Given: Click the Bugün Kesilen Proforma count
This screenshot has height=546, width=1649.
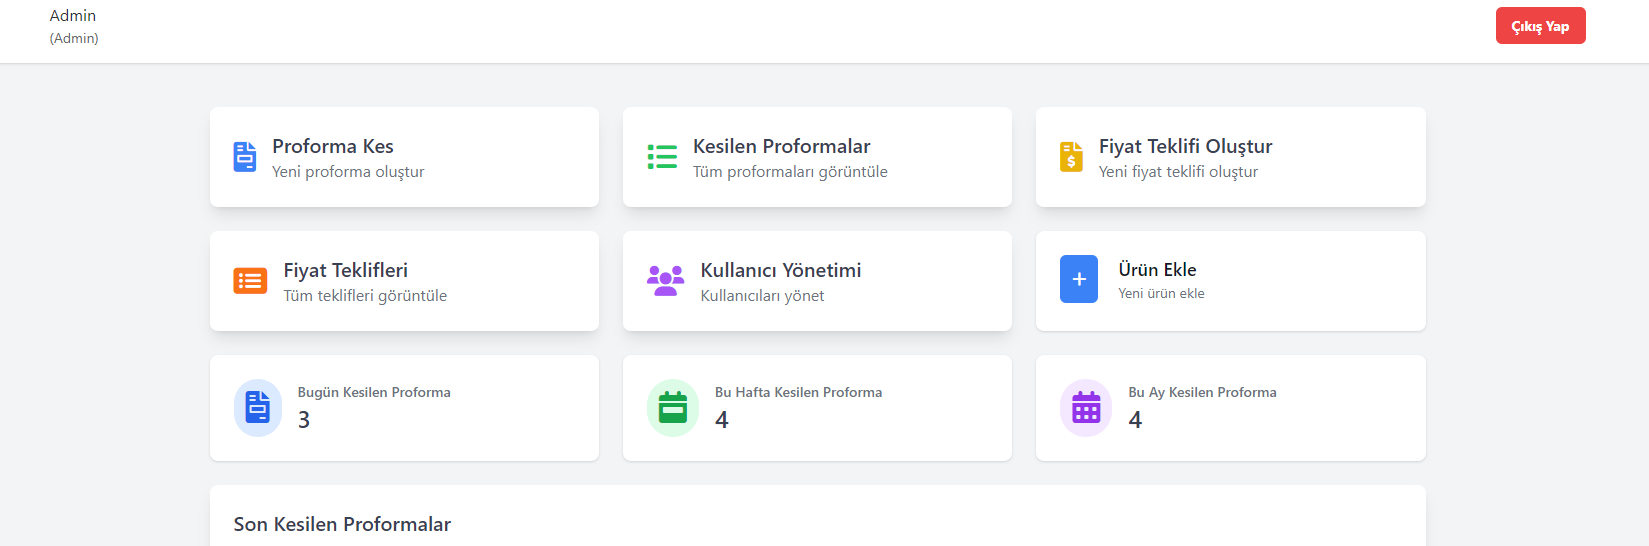Looking at the screenshot, I should point(304,420).
